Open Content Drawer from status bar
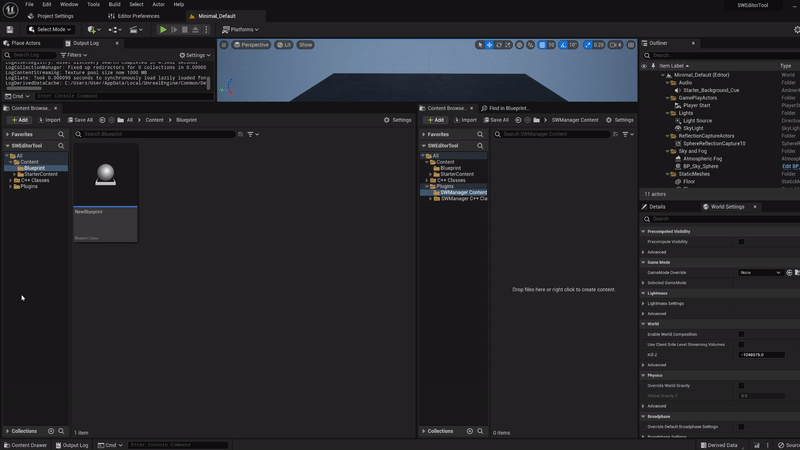 point(25,445)
